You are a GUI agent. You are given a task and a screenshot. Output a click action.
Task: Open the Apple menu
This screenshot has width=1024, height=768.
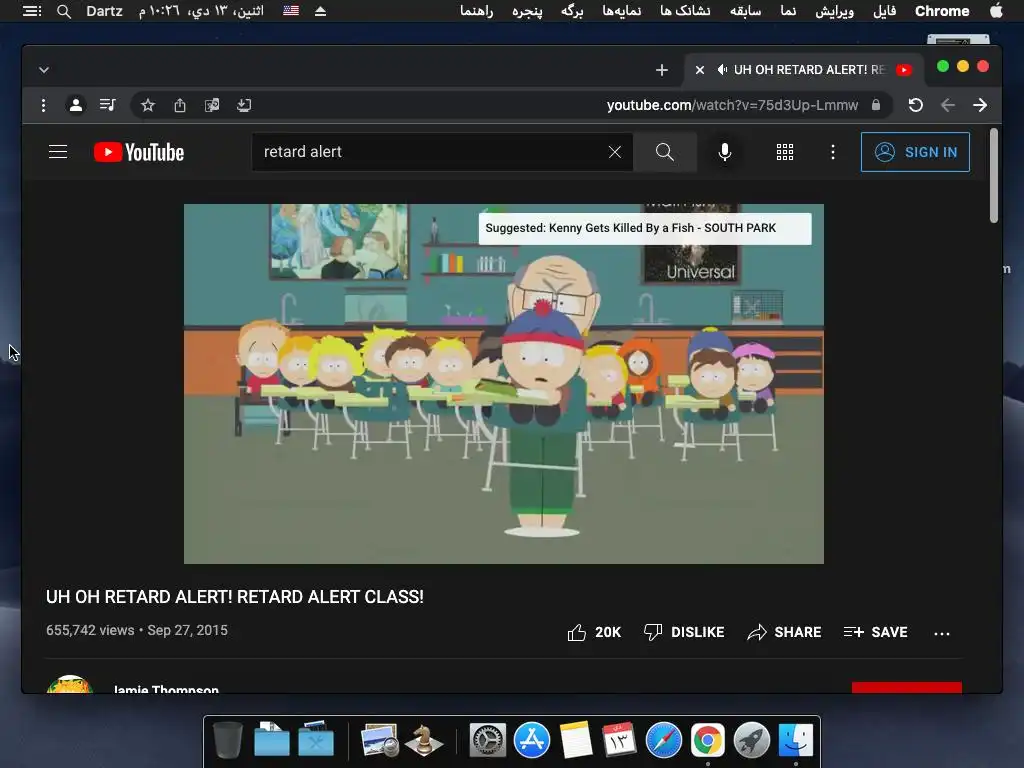click(997, 10)
